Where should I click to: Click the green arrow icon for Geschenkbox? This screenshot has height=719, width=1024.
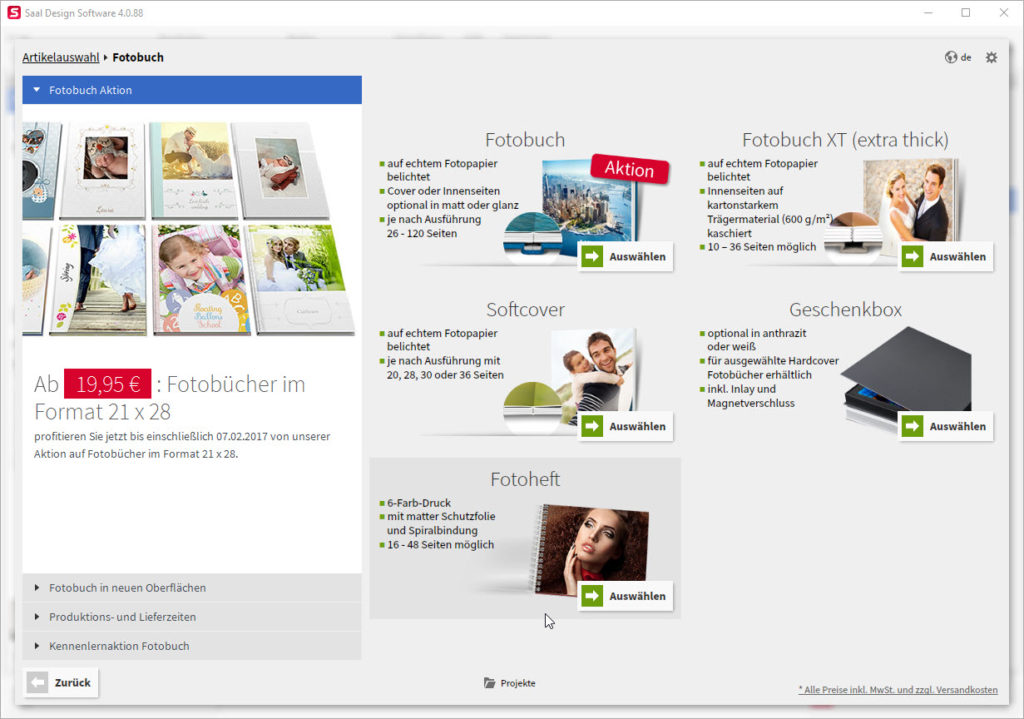pyautogui.click(x=912, y=426)
